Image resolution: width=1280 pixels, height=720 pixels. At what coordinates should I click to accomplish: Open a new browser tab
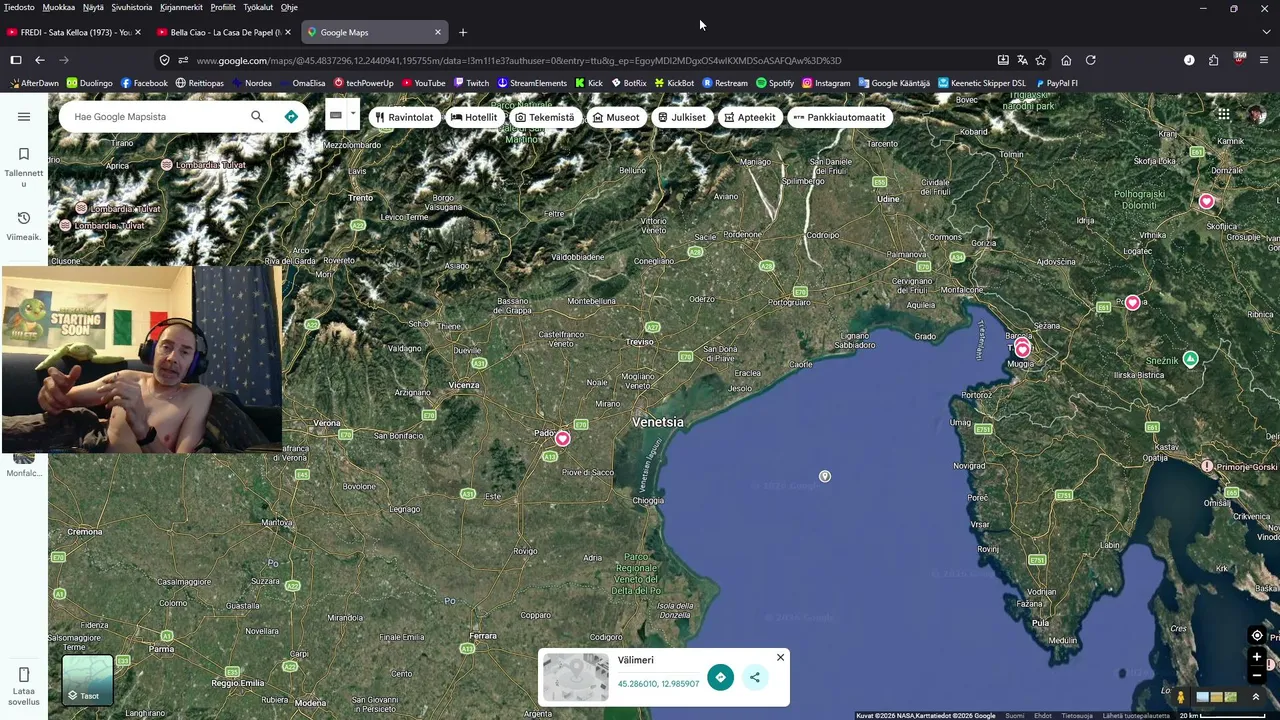[462, 32]
